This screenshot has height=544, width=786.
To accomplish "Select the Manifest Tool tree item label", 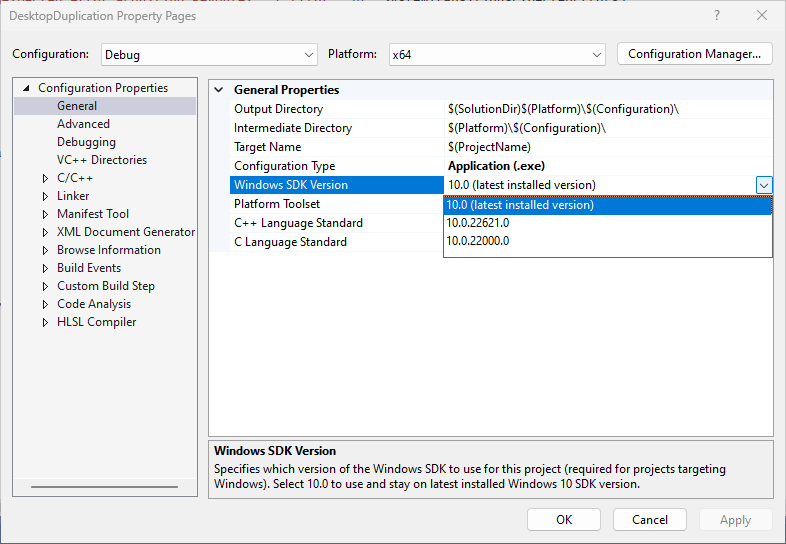I will [x=93, y=214].
